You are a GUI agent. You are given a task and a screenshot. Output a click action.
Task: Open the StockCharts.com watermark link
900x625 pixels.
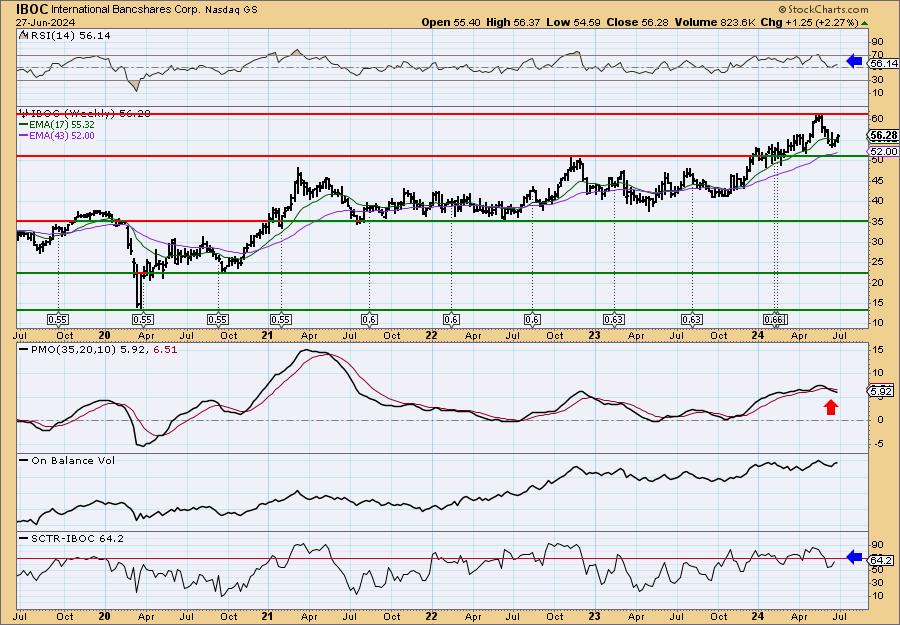[x=824, y=9]
